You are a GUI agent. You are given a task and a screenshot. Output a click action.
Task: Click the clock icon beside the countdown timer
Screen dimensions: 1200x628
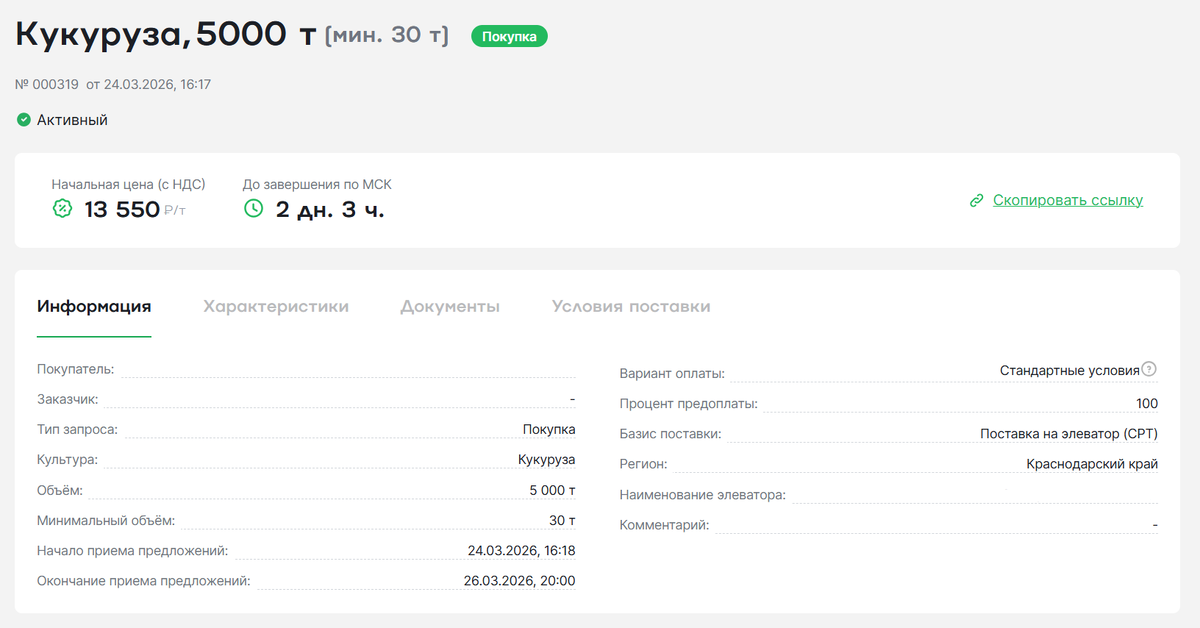point(253,209)
